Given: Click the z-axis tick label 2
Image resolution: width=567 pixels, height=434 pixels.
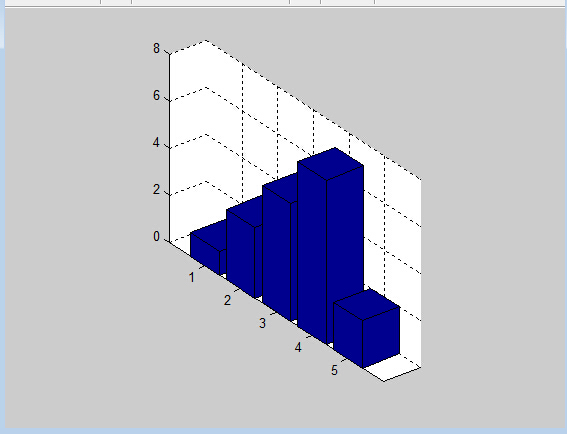Looking at the screenshot, I should tap(156, 190).
